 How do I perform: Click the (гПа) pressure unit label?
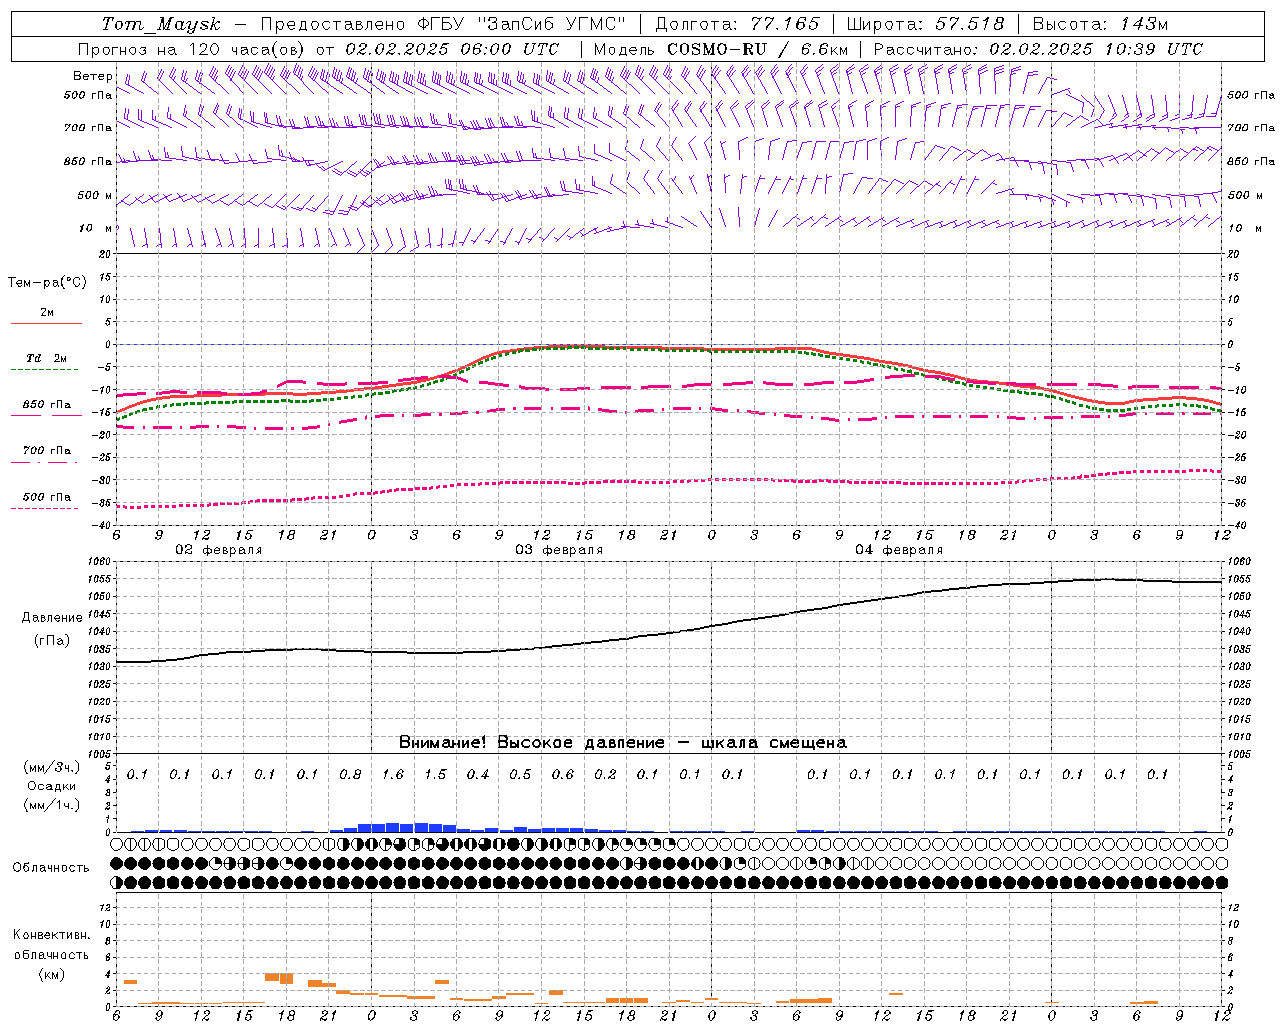tap(52, 640)
